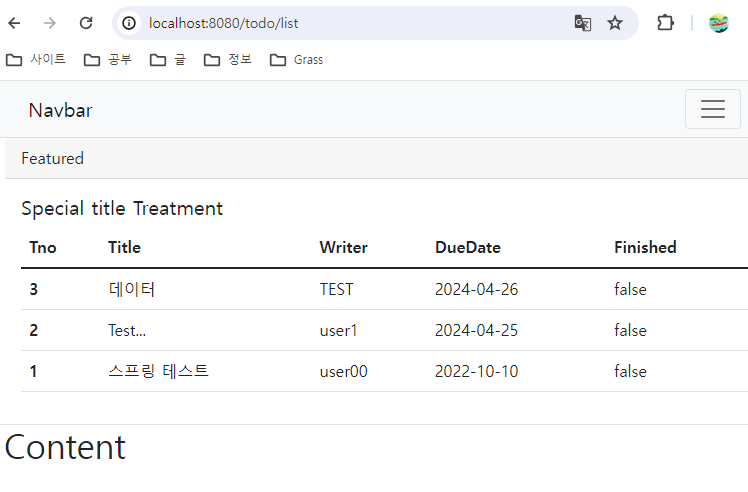The image size is (748, 492).
Task: Open the 글 bookmark folder
Action: (x=167, y=60)
